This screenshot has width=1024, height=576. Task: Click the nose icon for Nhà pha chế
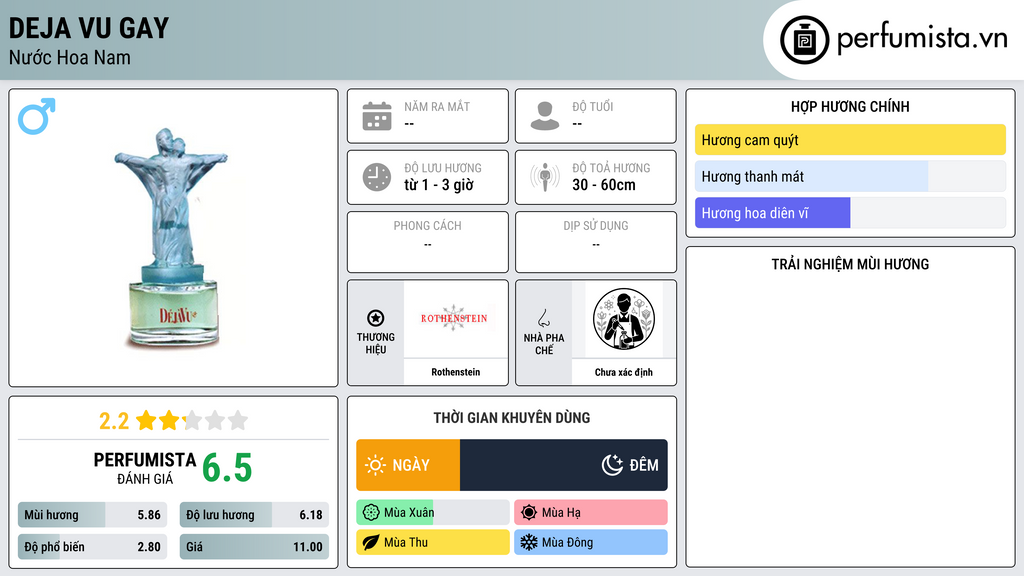[543, 318]
